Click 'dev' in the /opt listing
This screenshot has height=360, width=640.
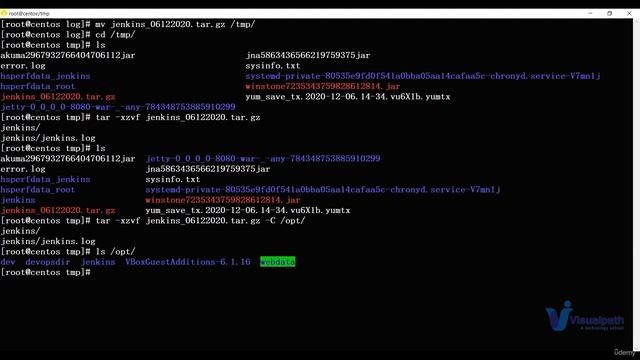[x=8, y=262]
